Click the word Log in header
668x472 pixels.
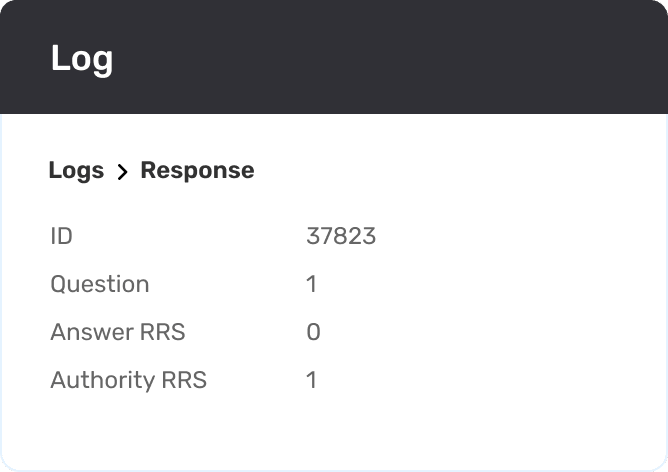point(82,59)
